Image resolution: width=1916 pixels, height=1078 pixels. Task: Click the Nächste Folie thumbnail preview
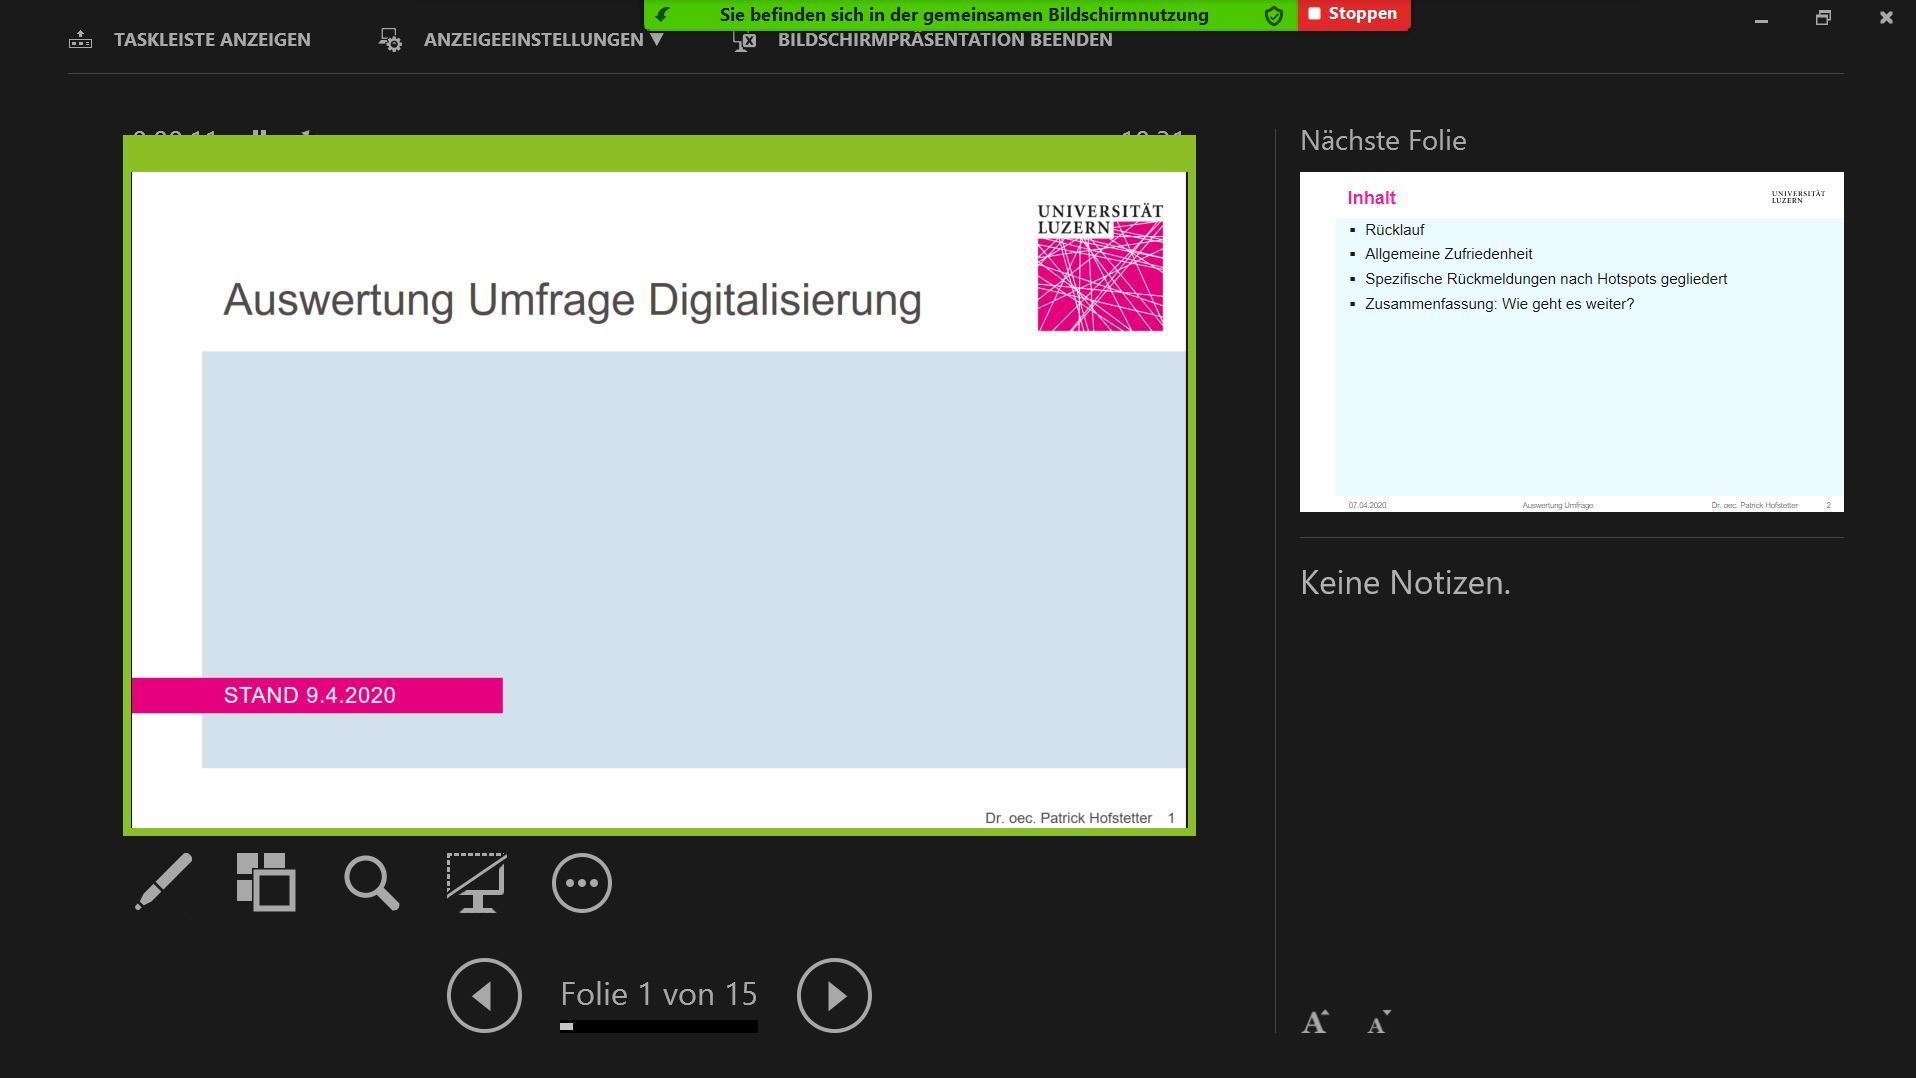[1571, 341]
